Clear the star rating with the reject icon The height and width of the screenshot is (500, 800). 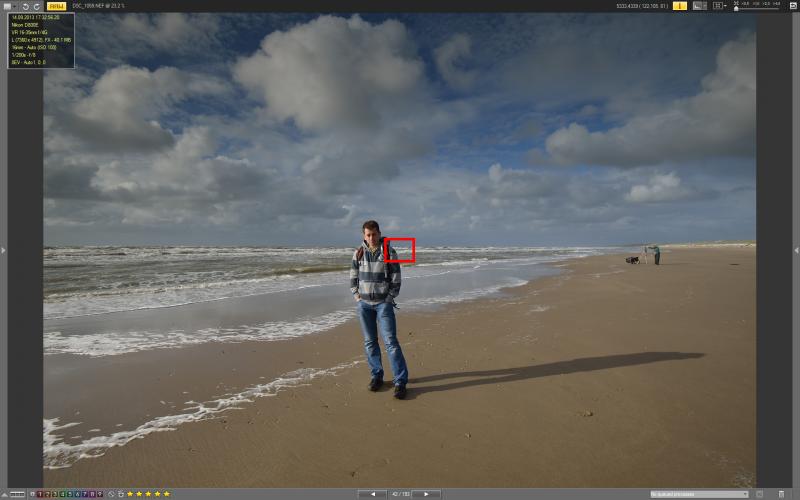(111, 494)
